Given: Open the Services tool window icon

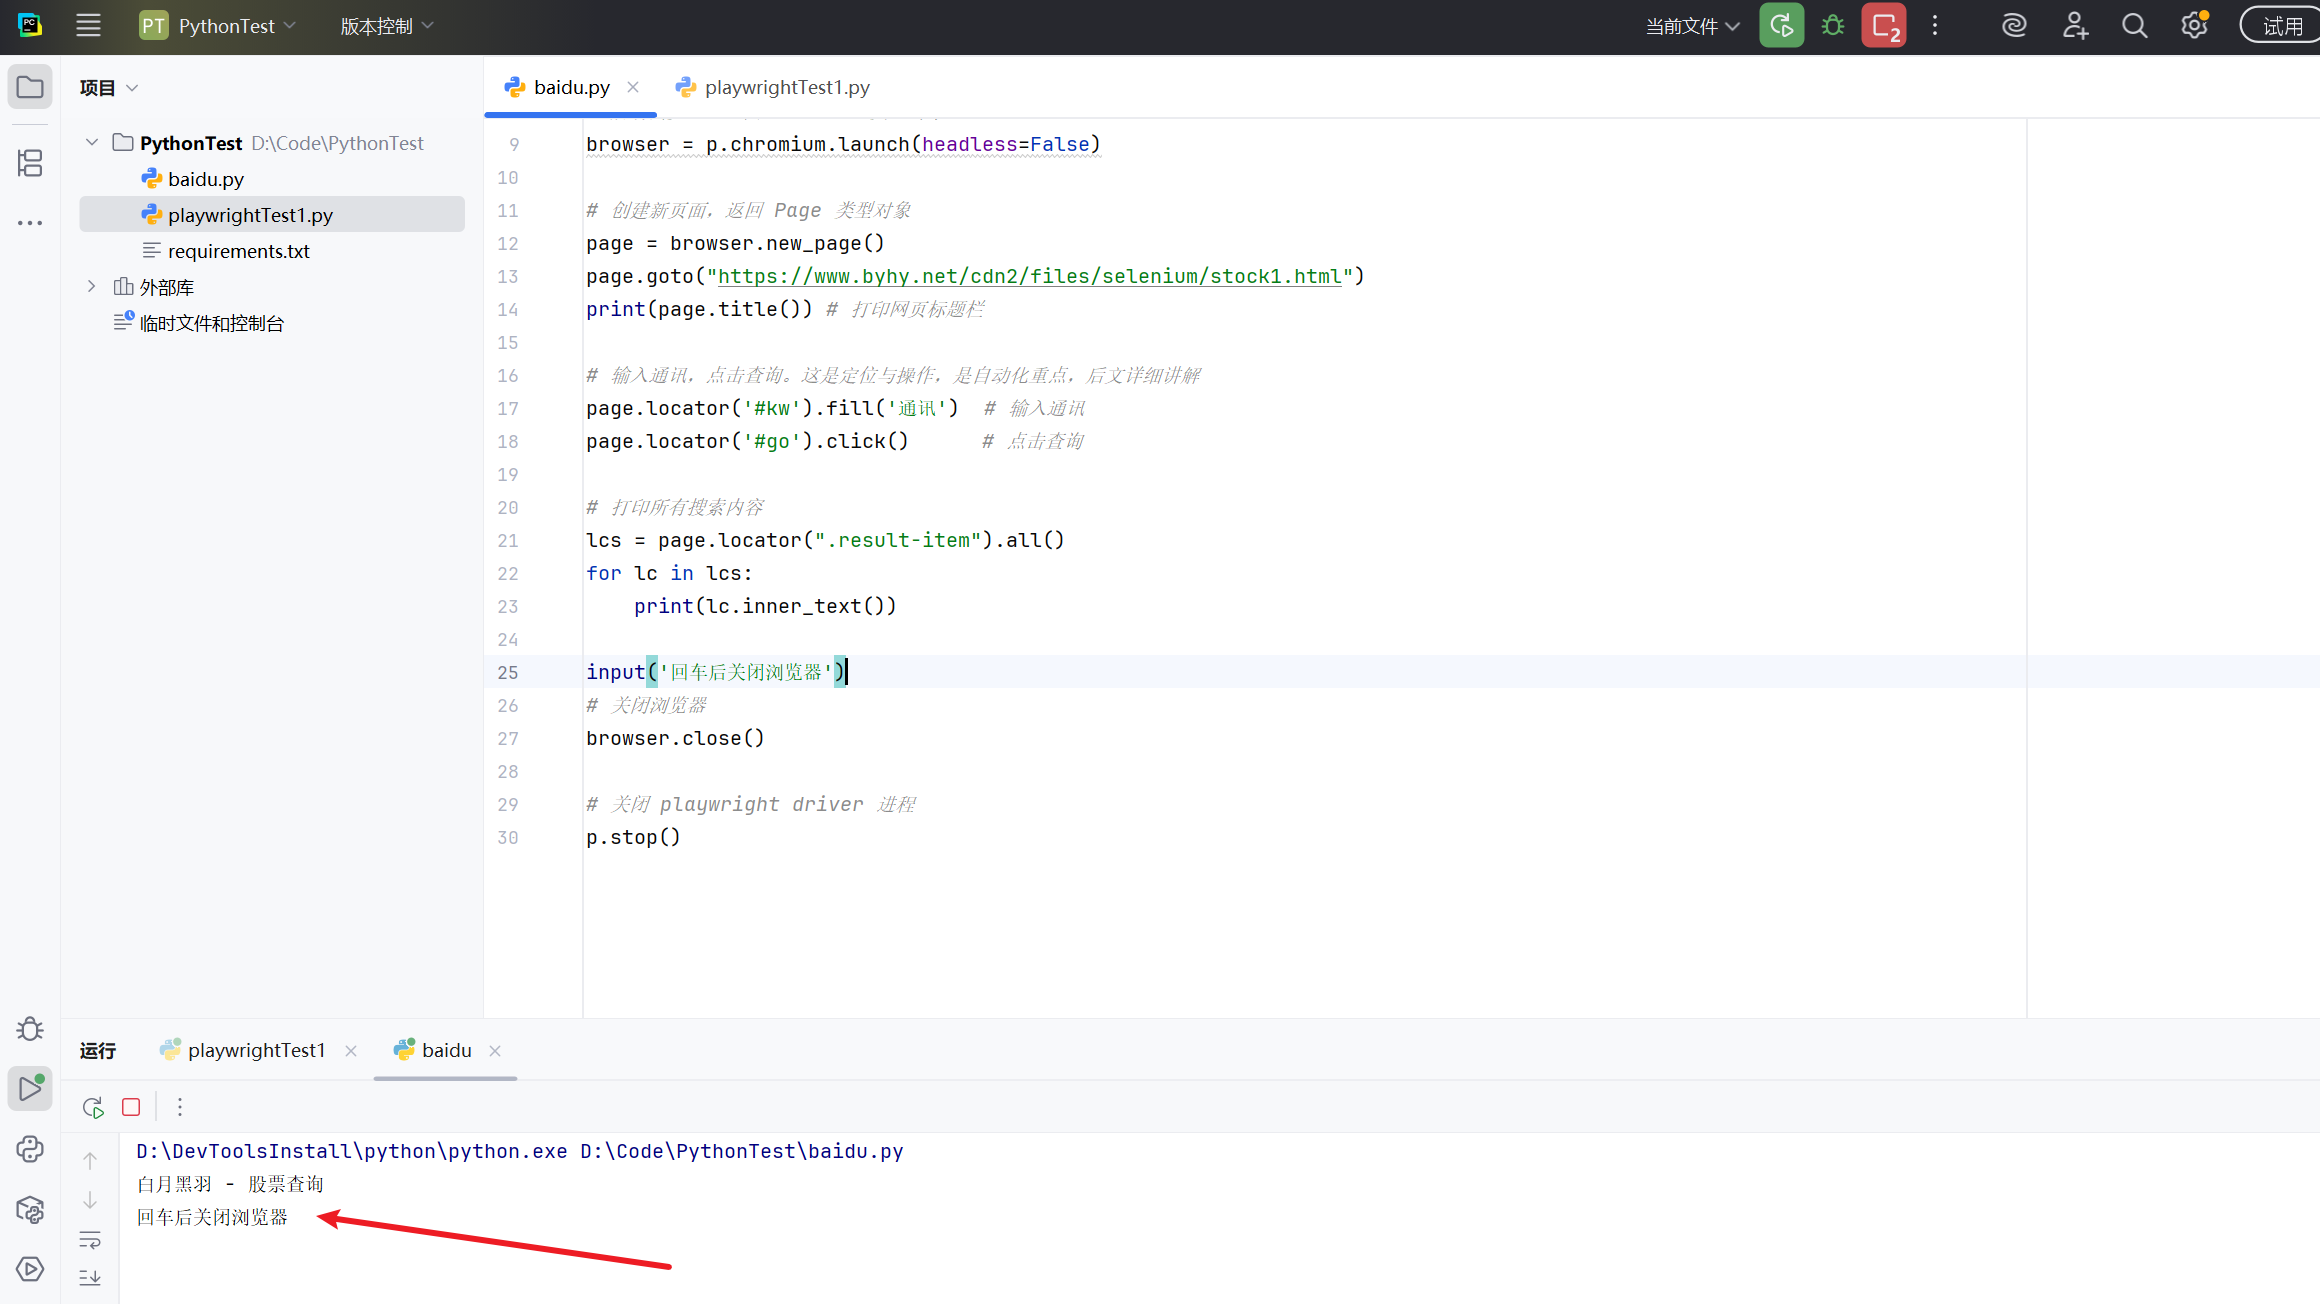Looking at the screenshot, I should pyautogui.click(x=30, y=1269).
